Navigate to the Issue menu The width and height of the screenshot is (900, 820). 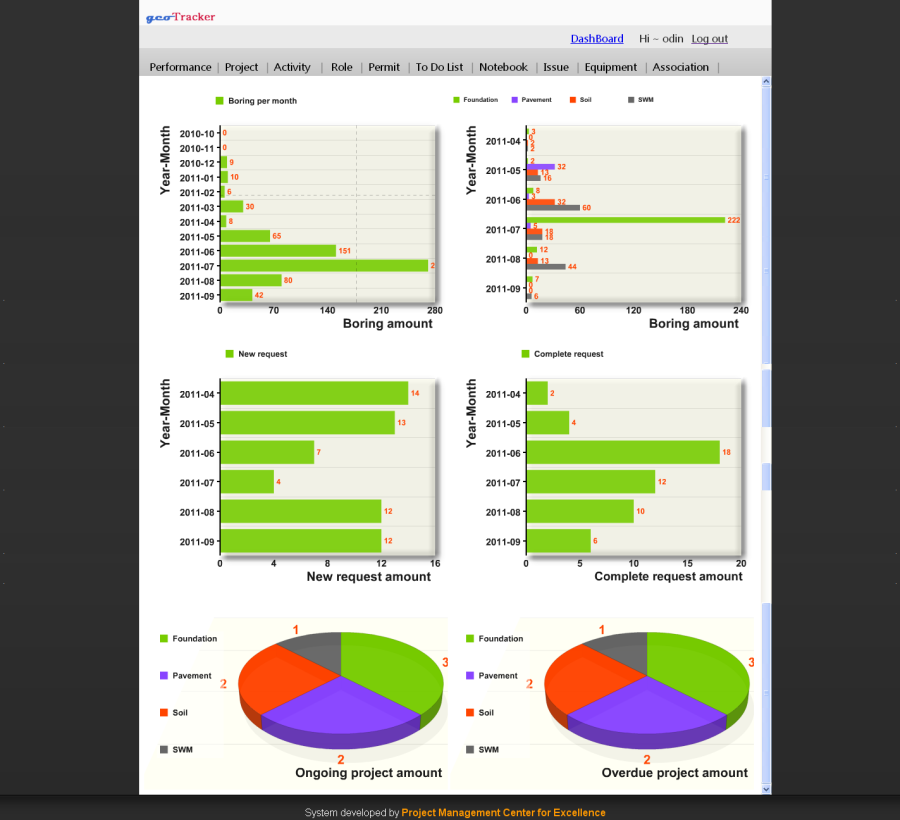click(x=556, y=67)
